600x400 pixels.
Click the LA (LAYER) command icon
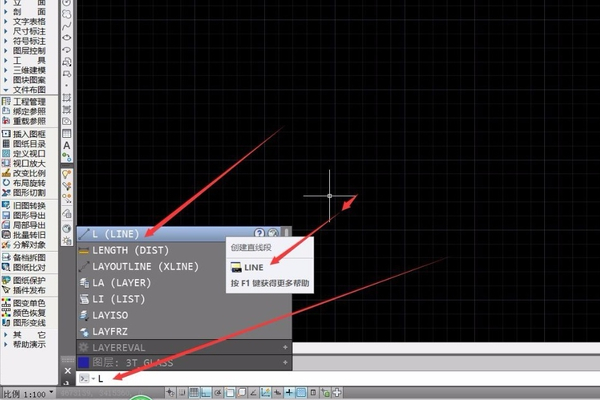click(84, 283)
